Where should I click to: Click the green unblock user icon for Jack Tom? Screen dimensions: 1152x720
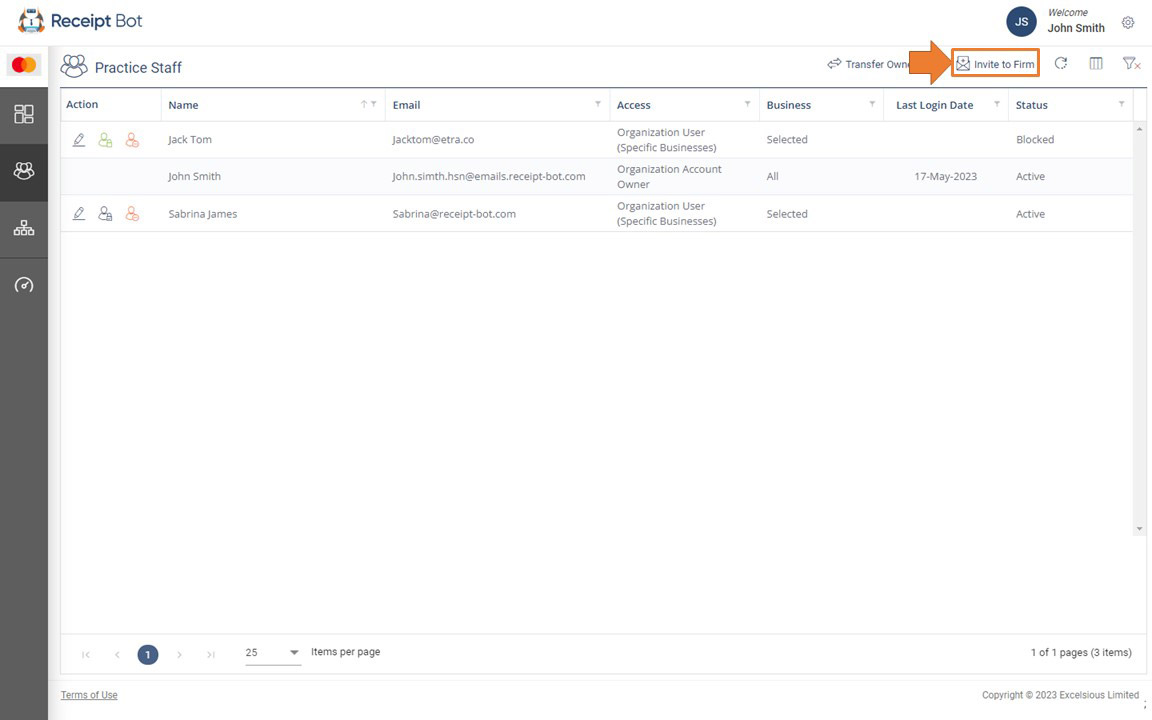click(105, 140)
